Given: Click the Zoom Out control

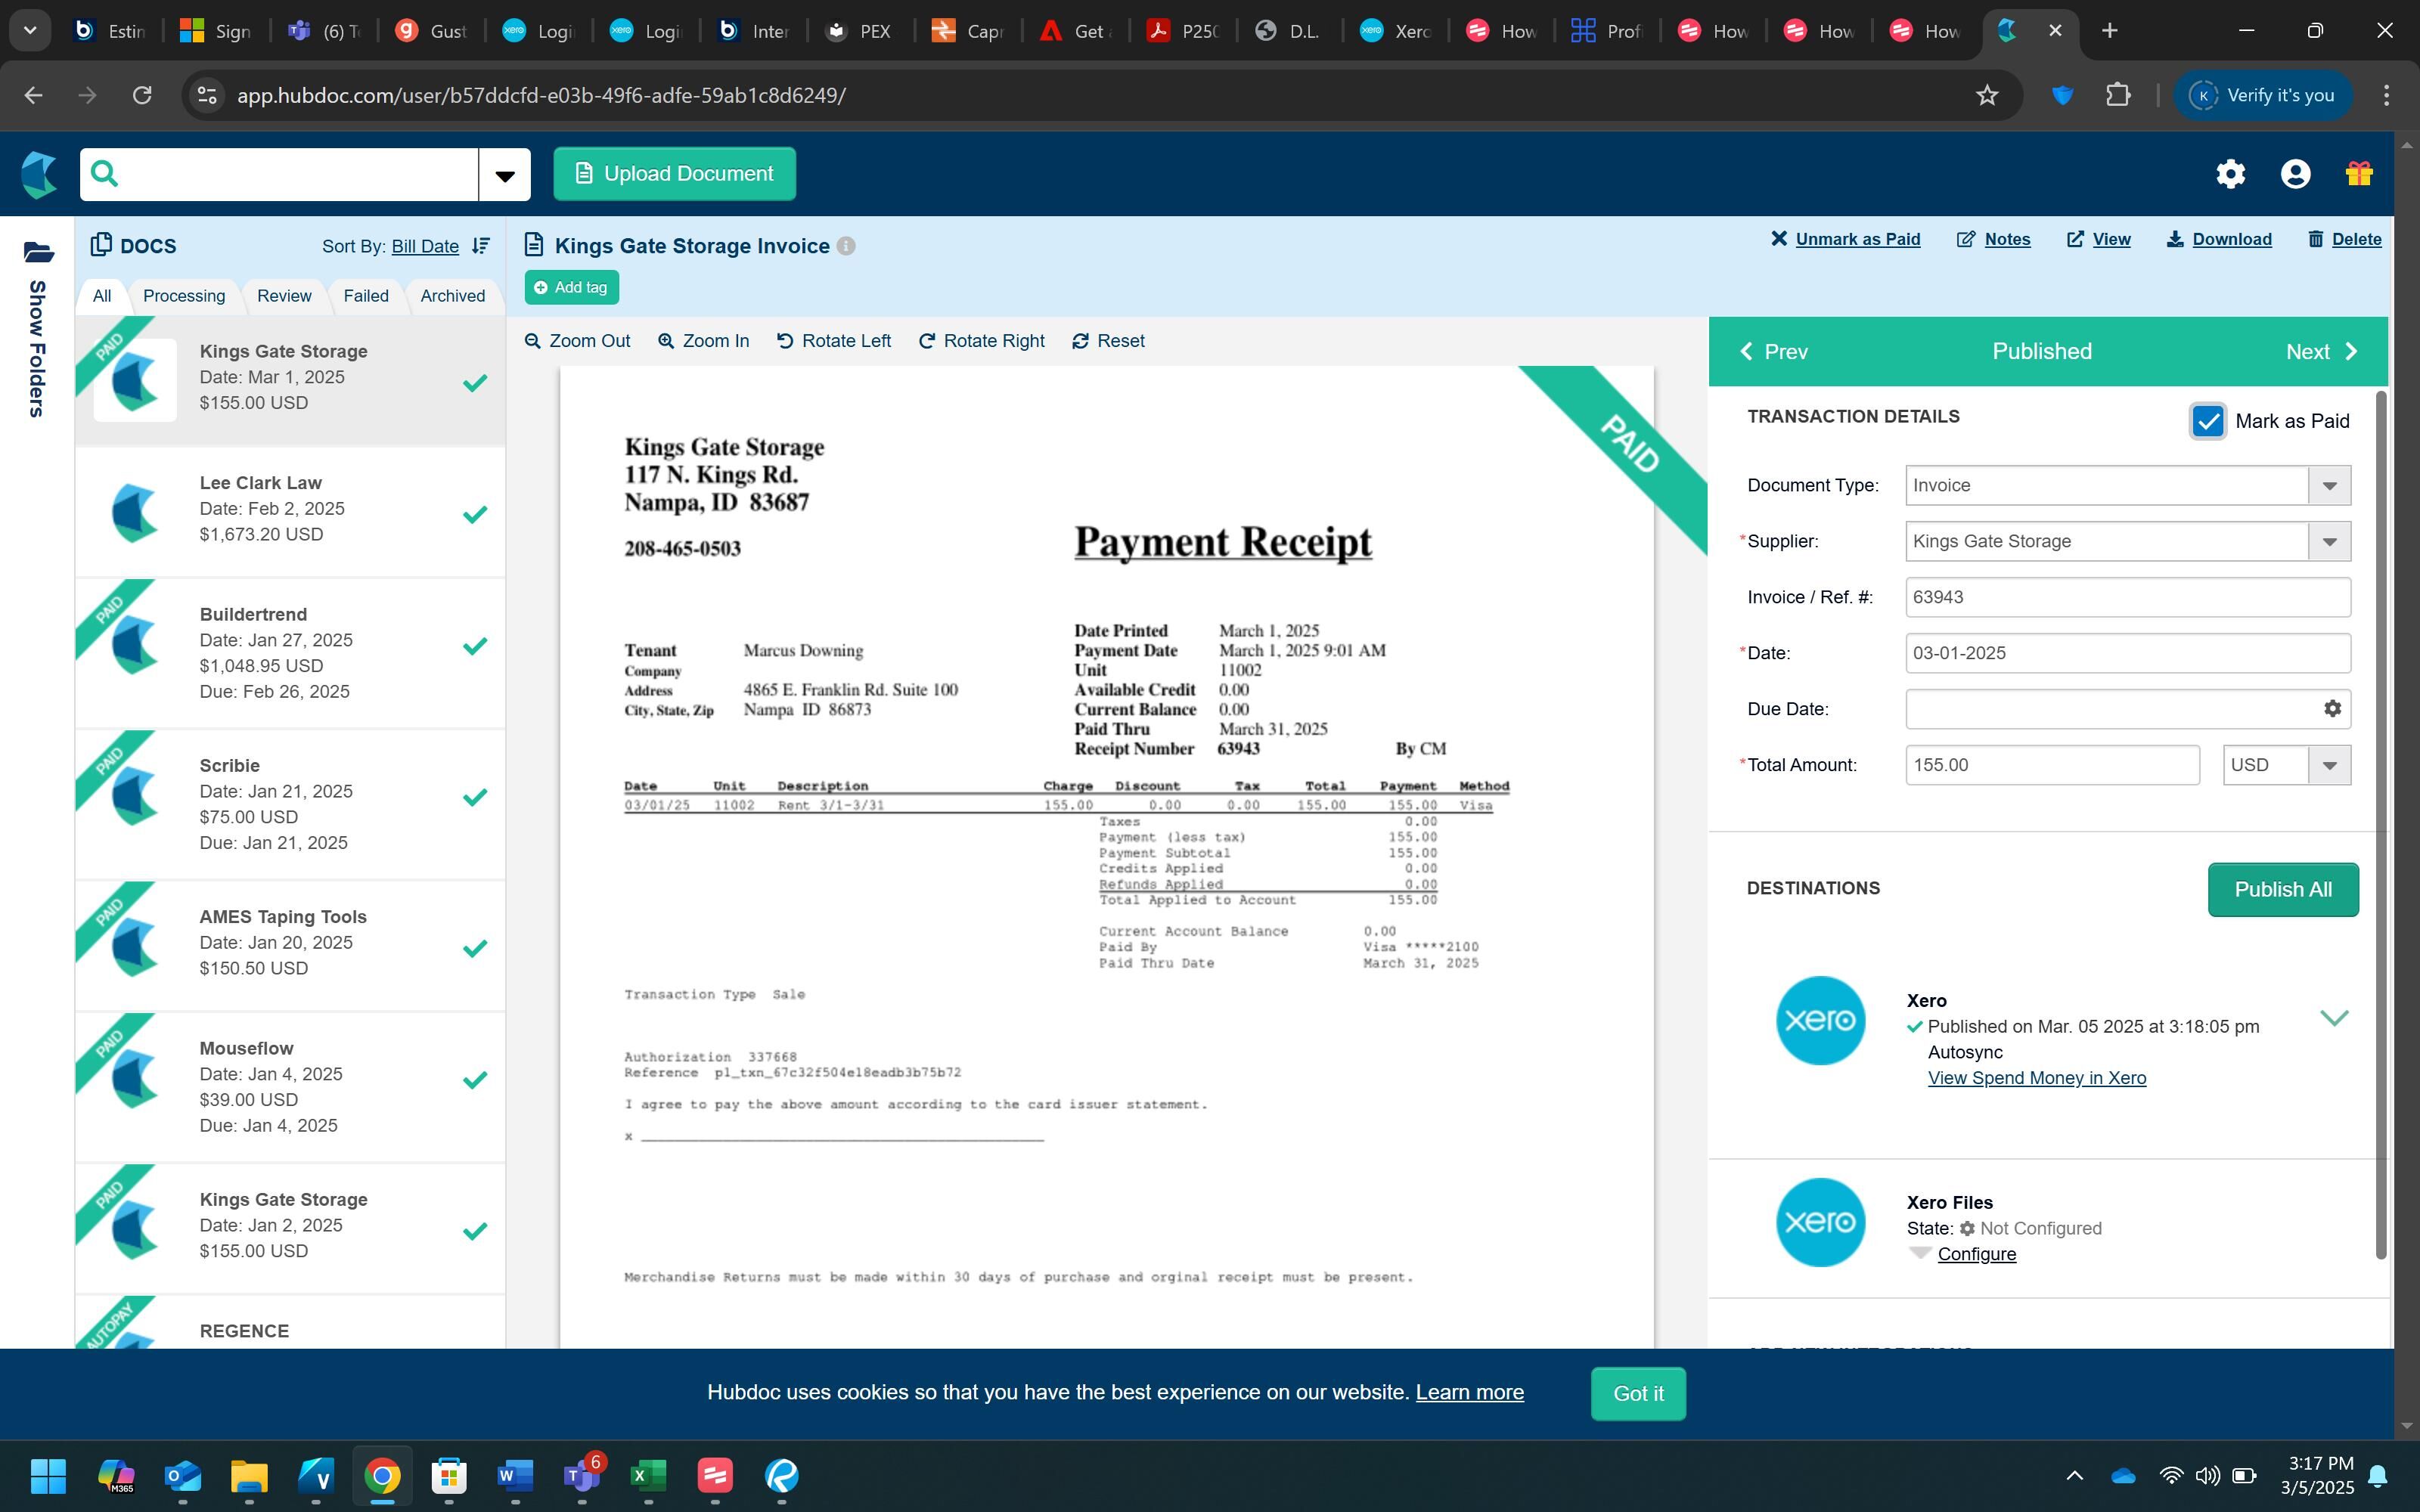Looking at the screenshot, I should (577, 341).
